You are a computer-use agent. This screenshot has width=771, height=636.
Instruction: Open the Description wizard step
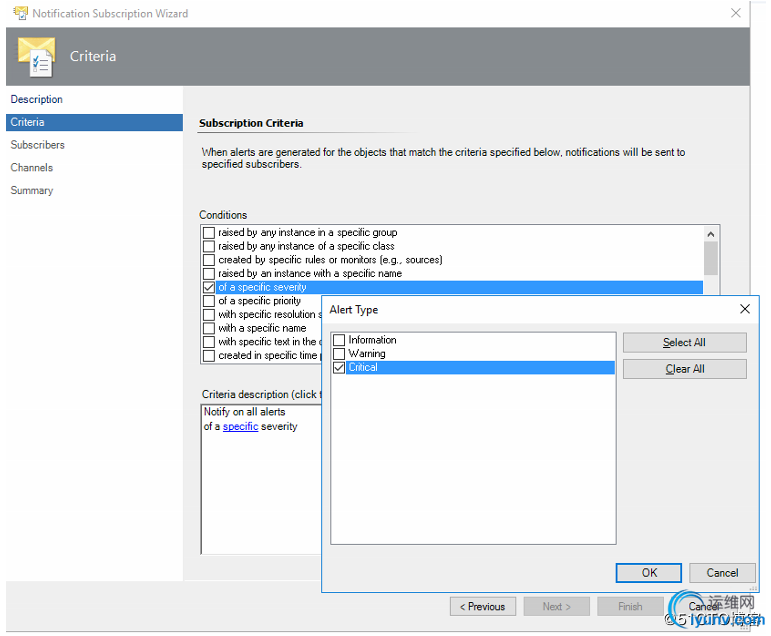(x=36, y=99)
